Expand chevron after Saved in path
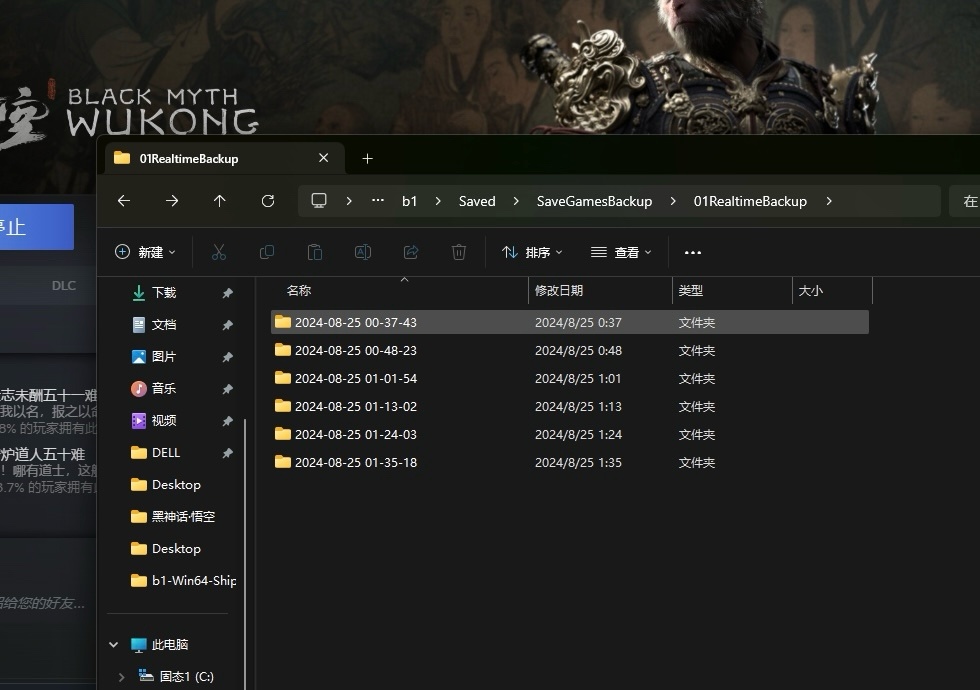 coord(516,201)
